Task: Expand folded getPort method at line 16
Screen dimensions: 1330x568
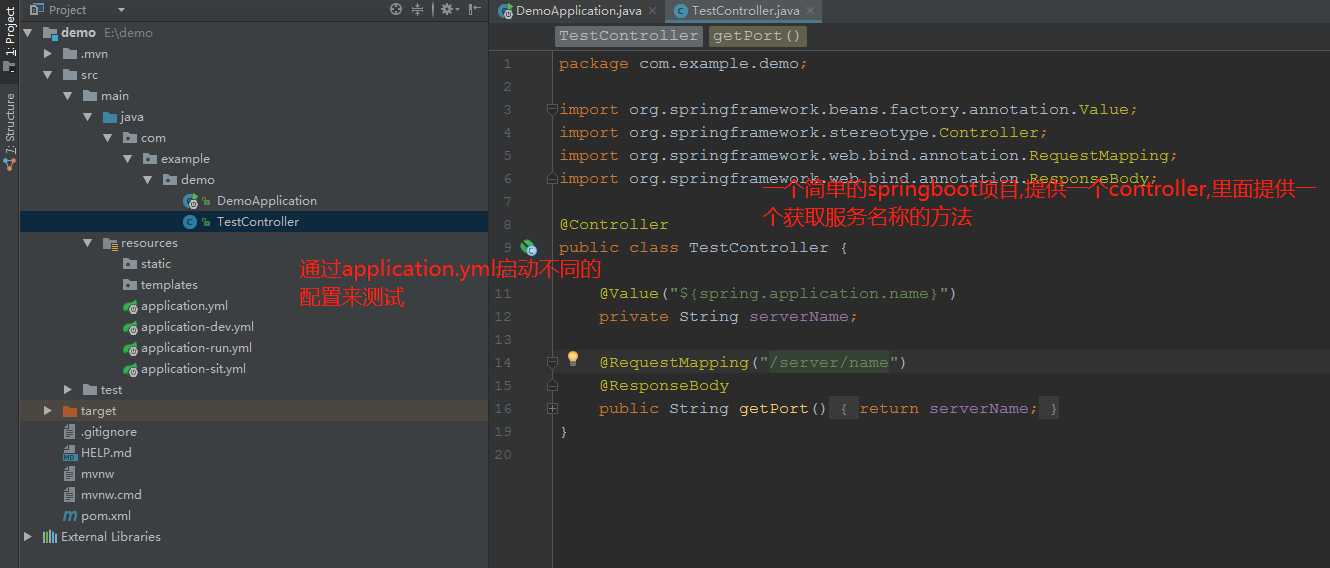Action: (551, 408)
